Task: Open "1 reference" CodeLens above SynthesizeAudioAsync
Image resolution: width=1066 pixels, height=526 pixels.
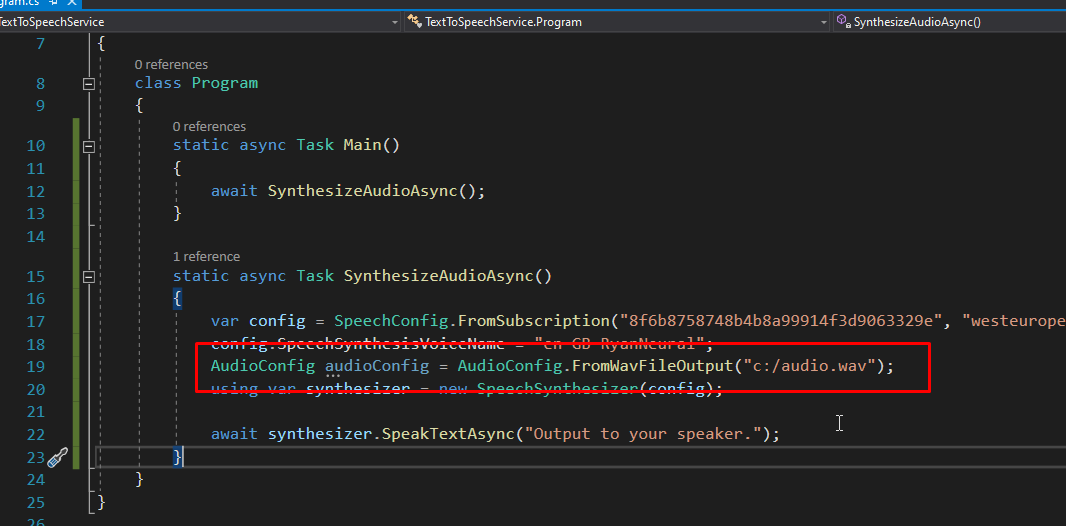Action: click(206, 256)
